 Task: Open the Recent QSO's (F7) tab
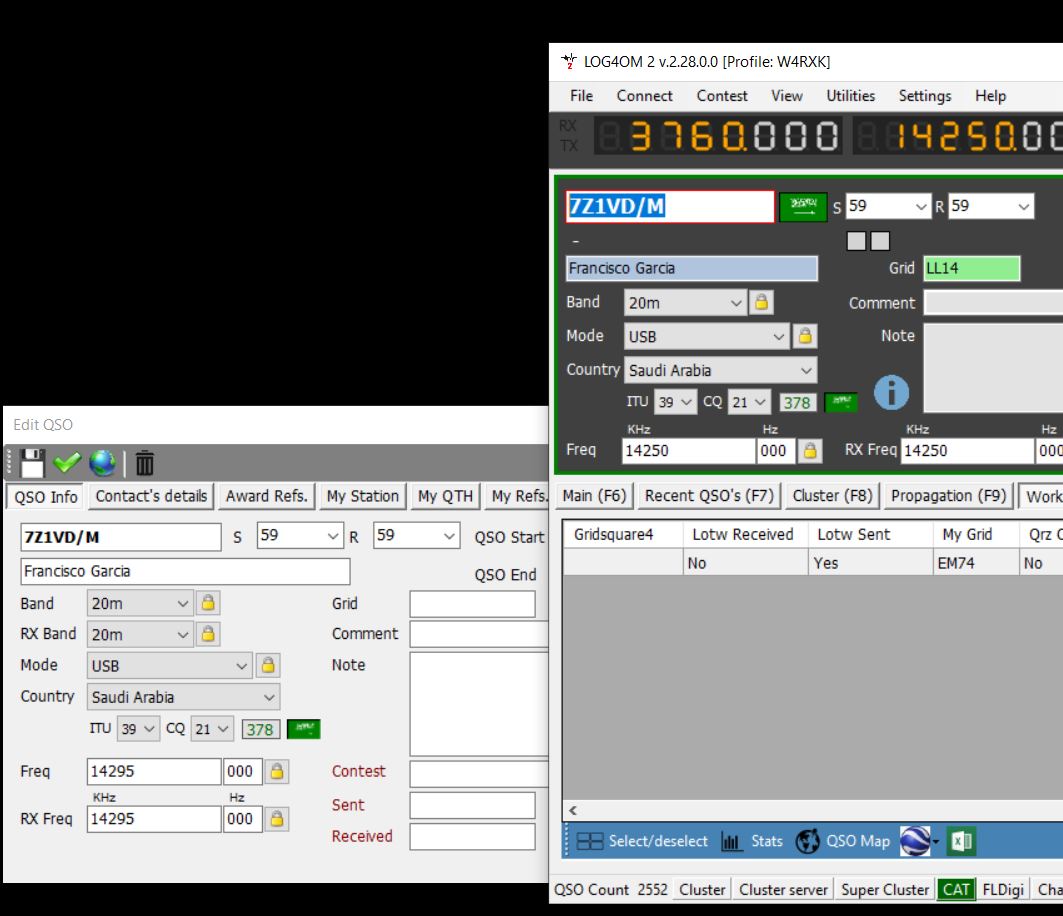point(709,496)
